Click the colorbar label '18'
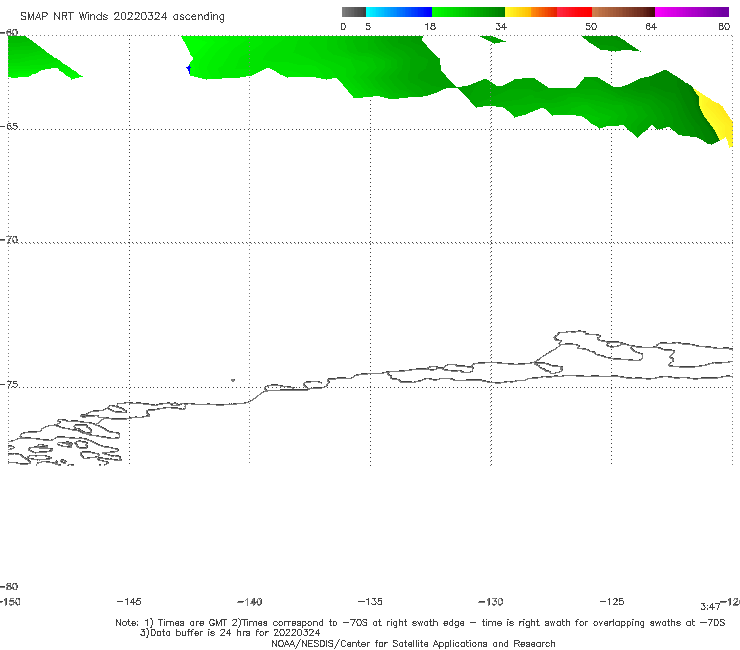 [x=430, y=26]
